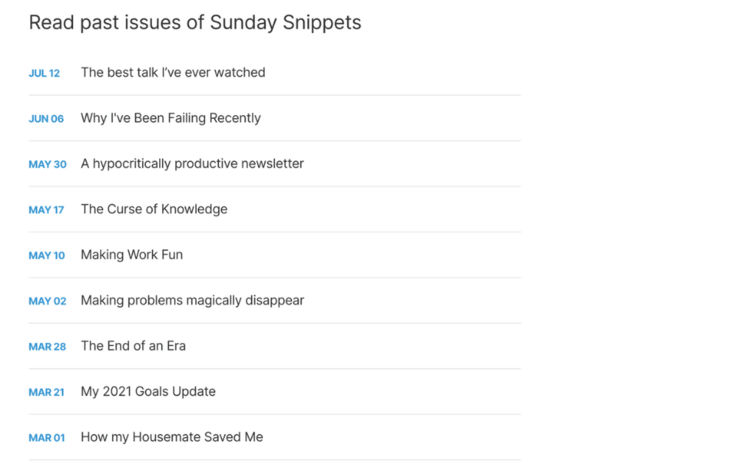Click the JUL 12 date label
The width and height of the screenshot is (737, 461).
(44, 74)
